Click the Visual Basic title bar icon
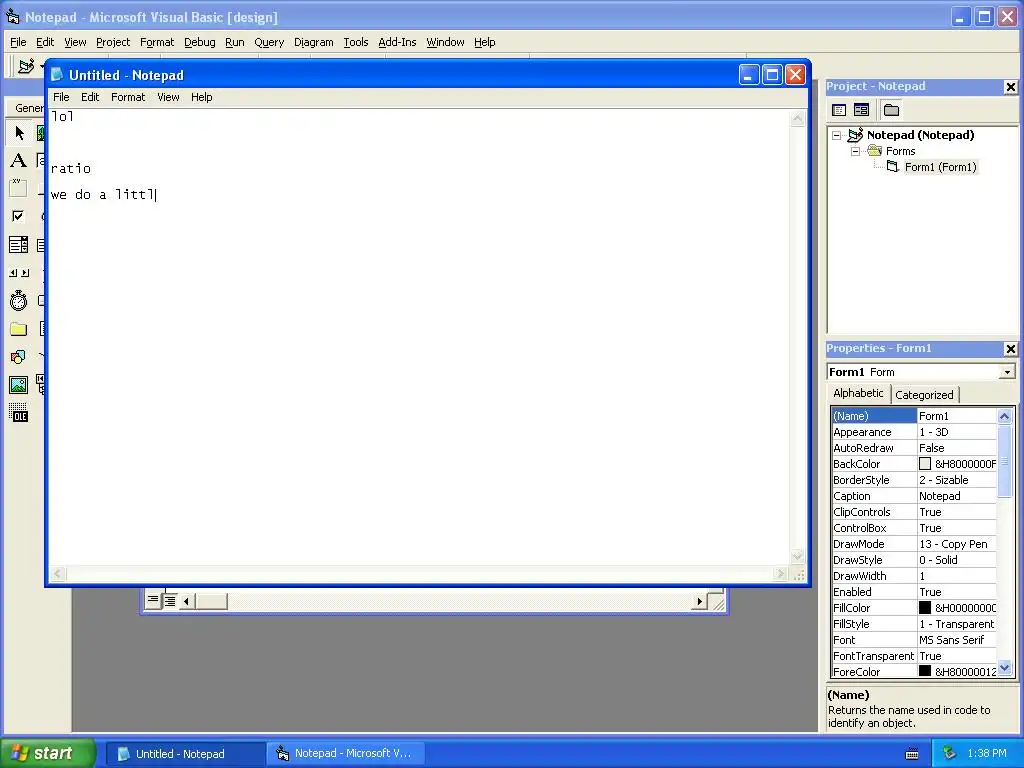Image resolution: width=1024 pixels, height=768 pixels. [12, 17]
